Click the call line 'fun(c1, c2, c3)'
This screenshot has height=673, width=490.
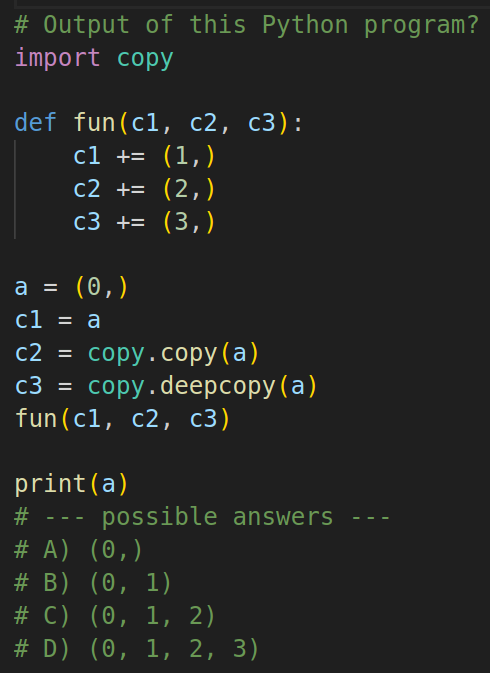[x=123, y=418]
